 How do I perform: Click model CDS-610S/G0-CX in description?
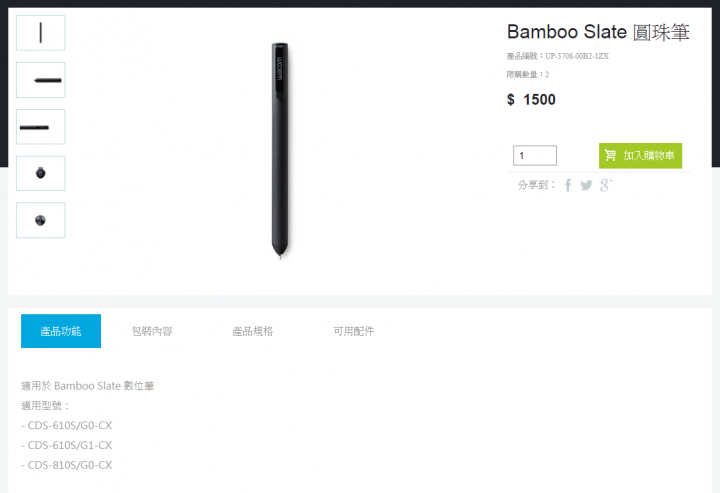coord(70,426)
